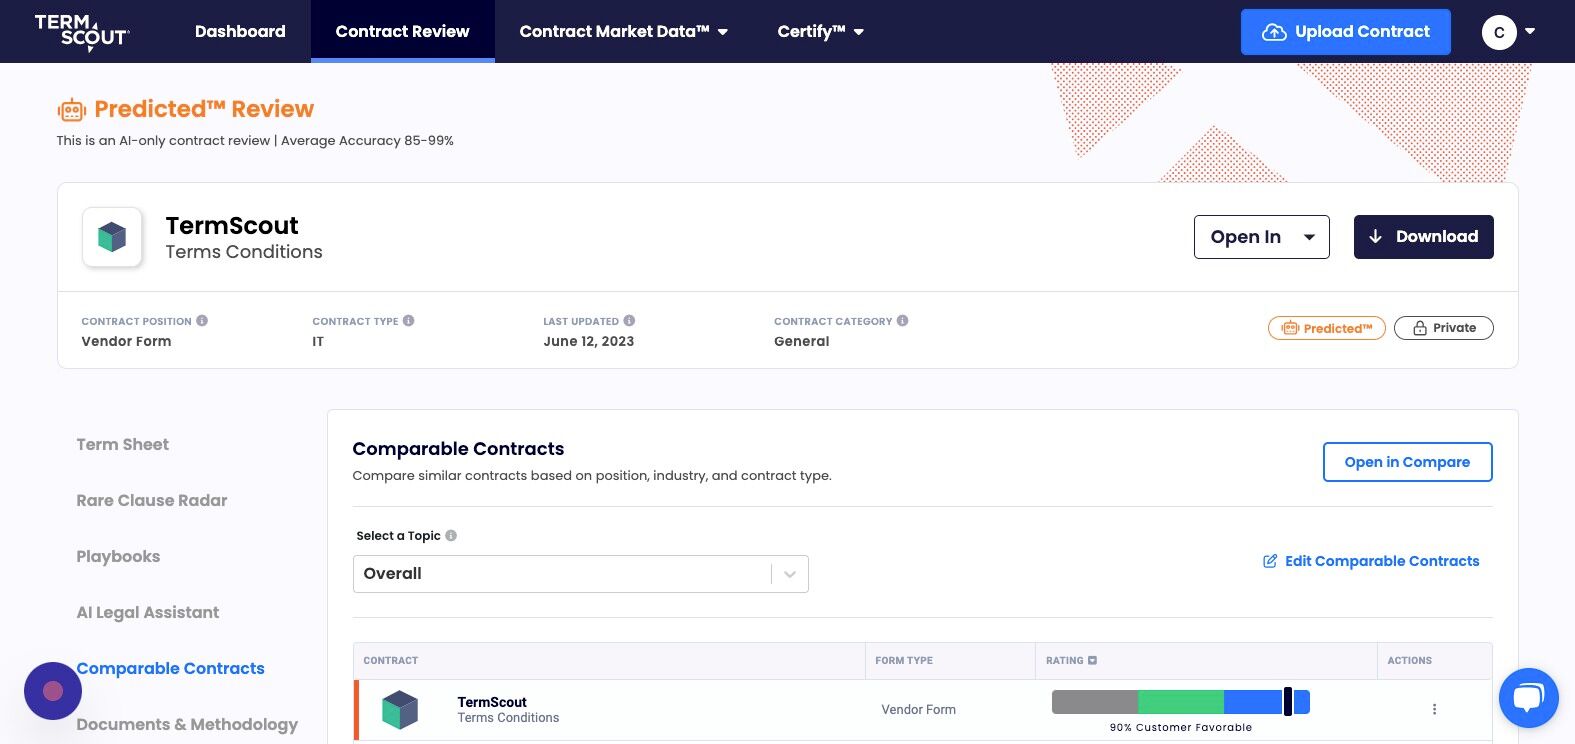This screenshot has height=744, width=1575.
Task: Click '90% Customer Favorable' rating label
Action: click(x=1181, y=728)
